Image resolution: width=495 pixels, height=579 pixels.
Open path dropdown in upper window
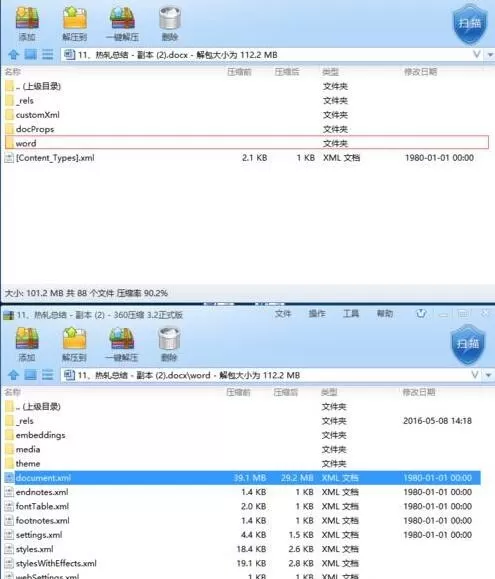[490, 55]
